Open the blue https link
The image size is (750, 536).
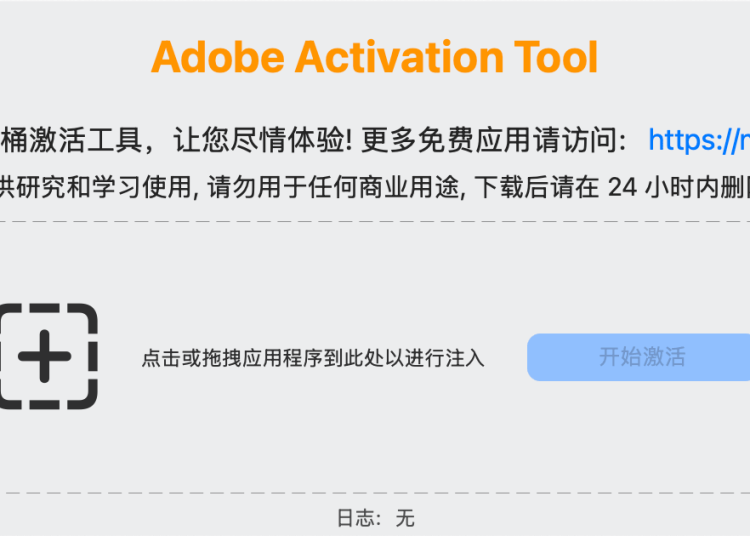pos(700,139)
